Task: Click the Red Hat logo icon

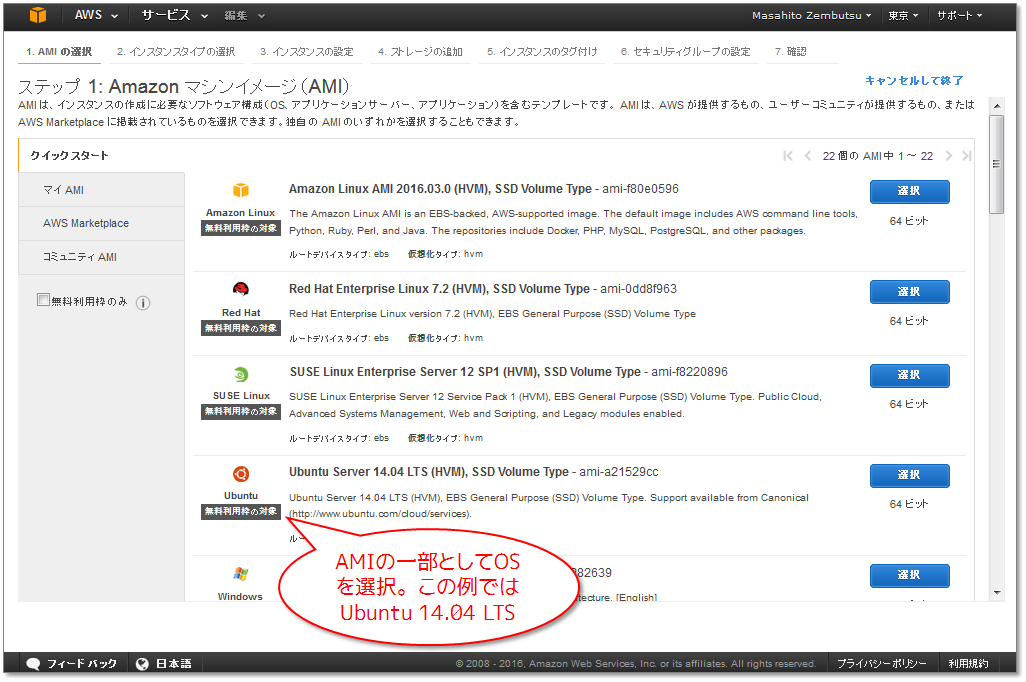Action: (241, 289)
